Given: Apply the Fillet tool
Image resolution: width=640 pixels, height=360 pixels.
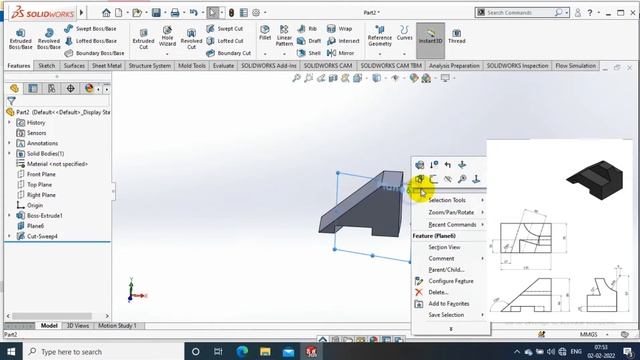Looking at the screenshot, I should coord(265,33).
